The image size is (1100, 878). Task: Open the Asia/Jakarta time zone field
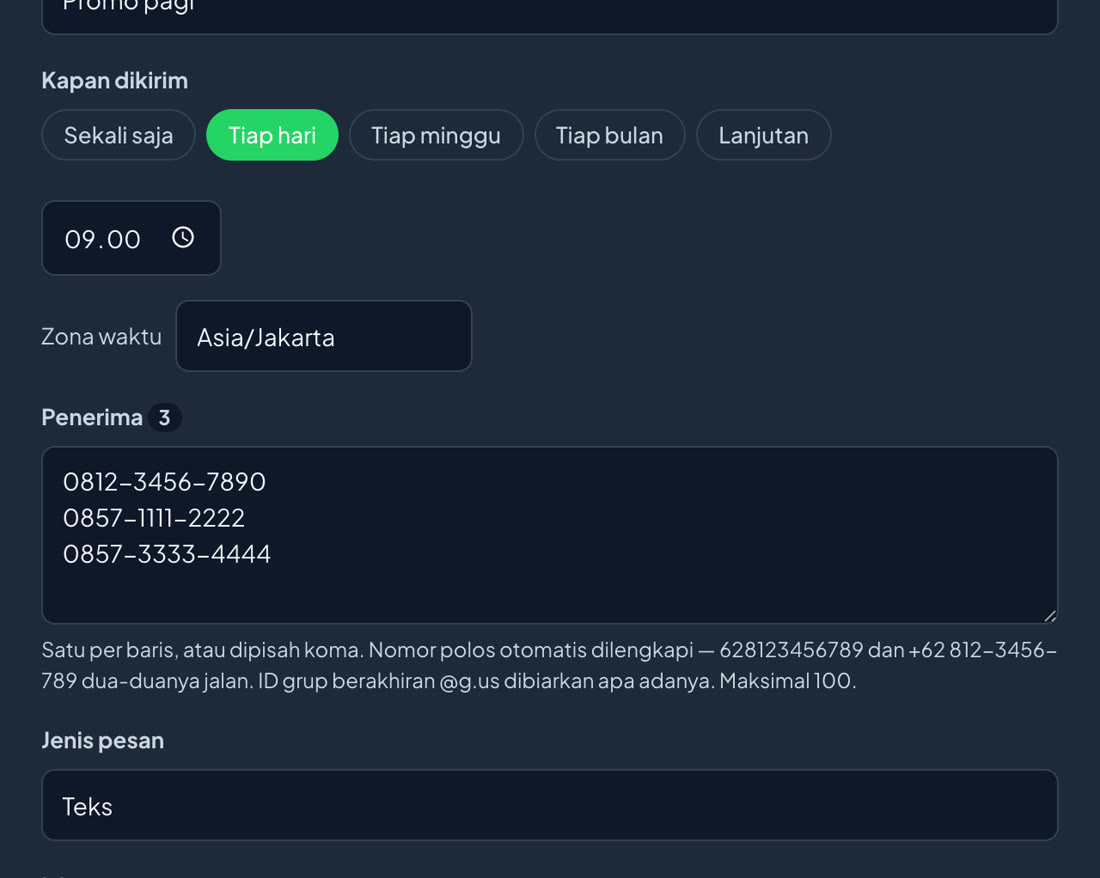tap(323, 336)
